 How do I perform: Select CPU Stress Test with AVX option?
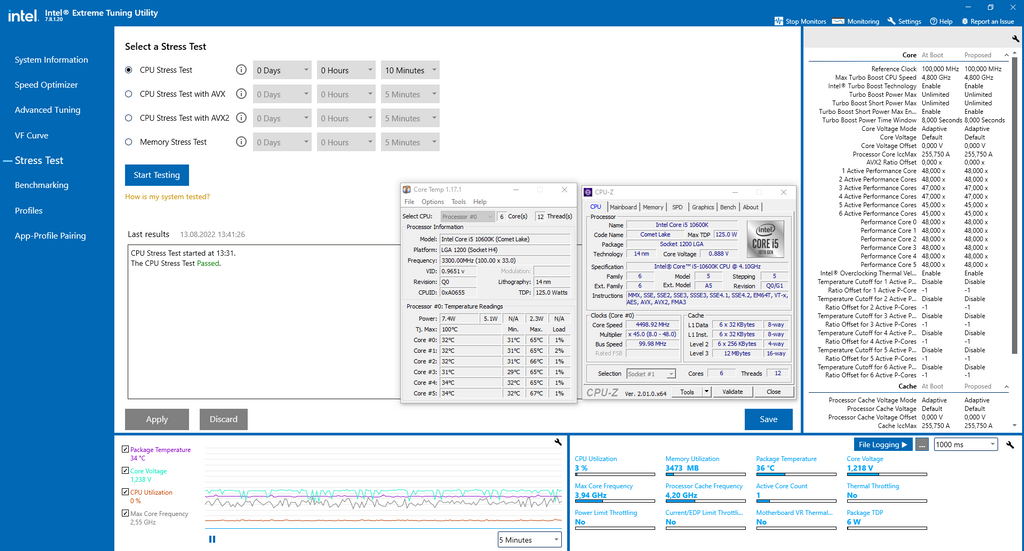[129, 94]
